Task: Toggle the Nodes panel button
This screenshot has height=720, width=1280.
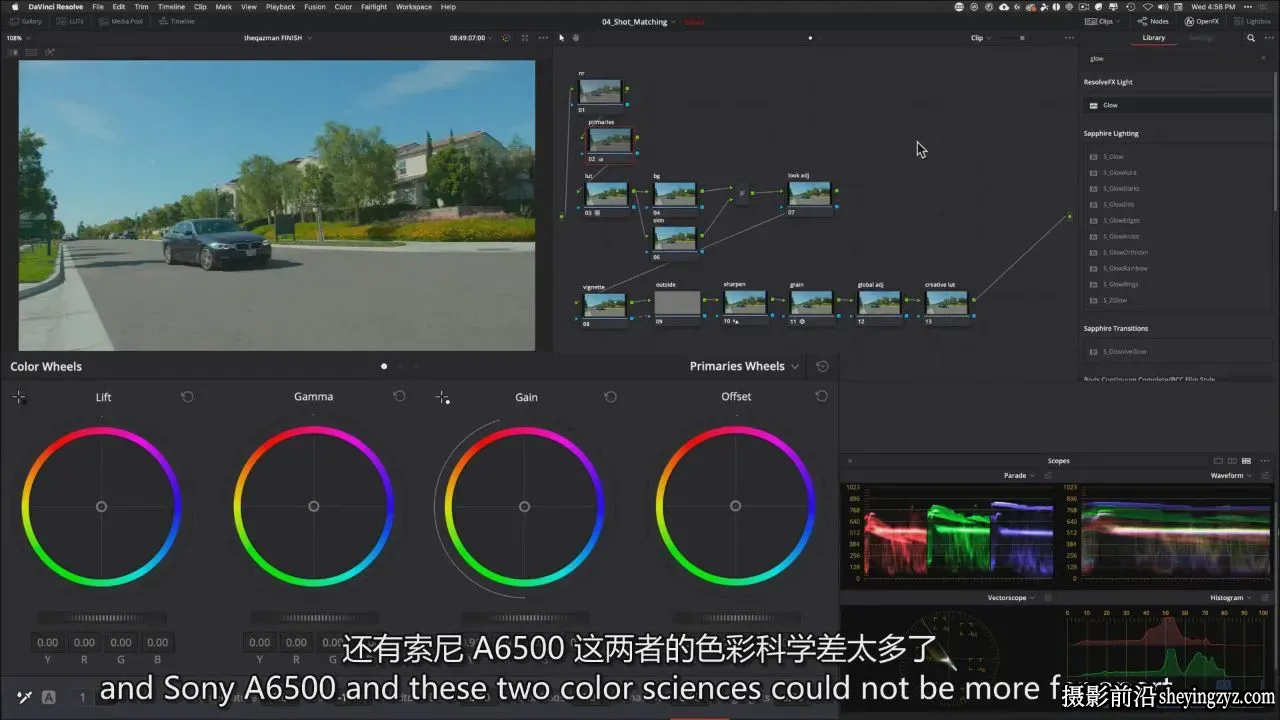Action: (1153, 21)
